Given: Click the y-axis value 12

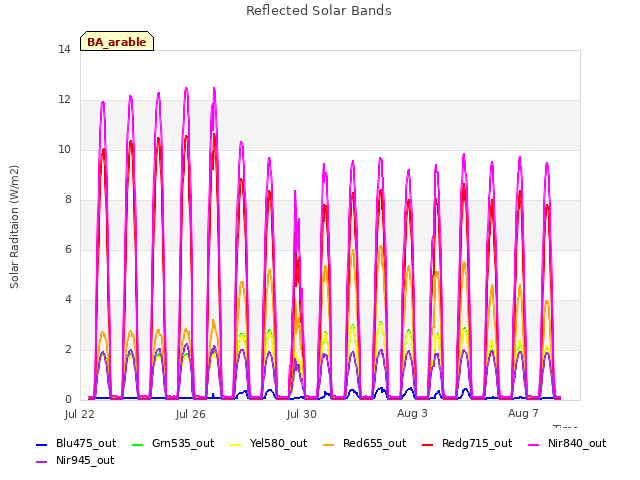Looking at the screenshot, I should click(x=64, y=100).
